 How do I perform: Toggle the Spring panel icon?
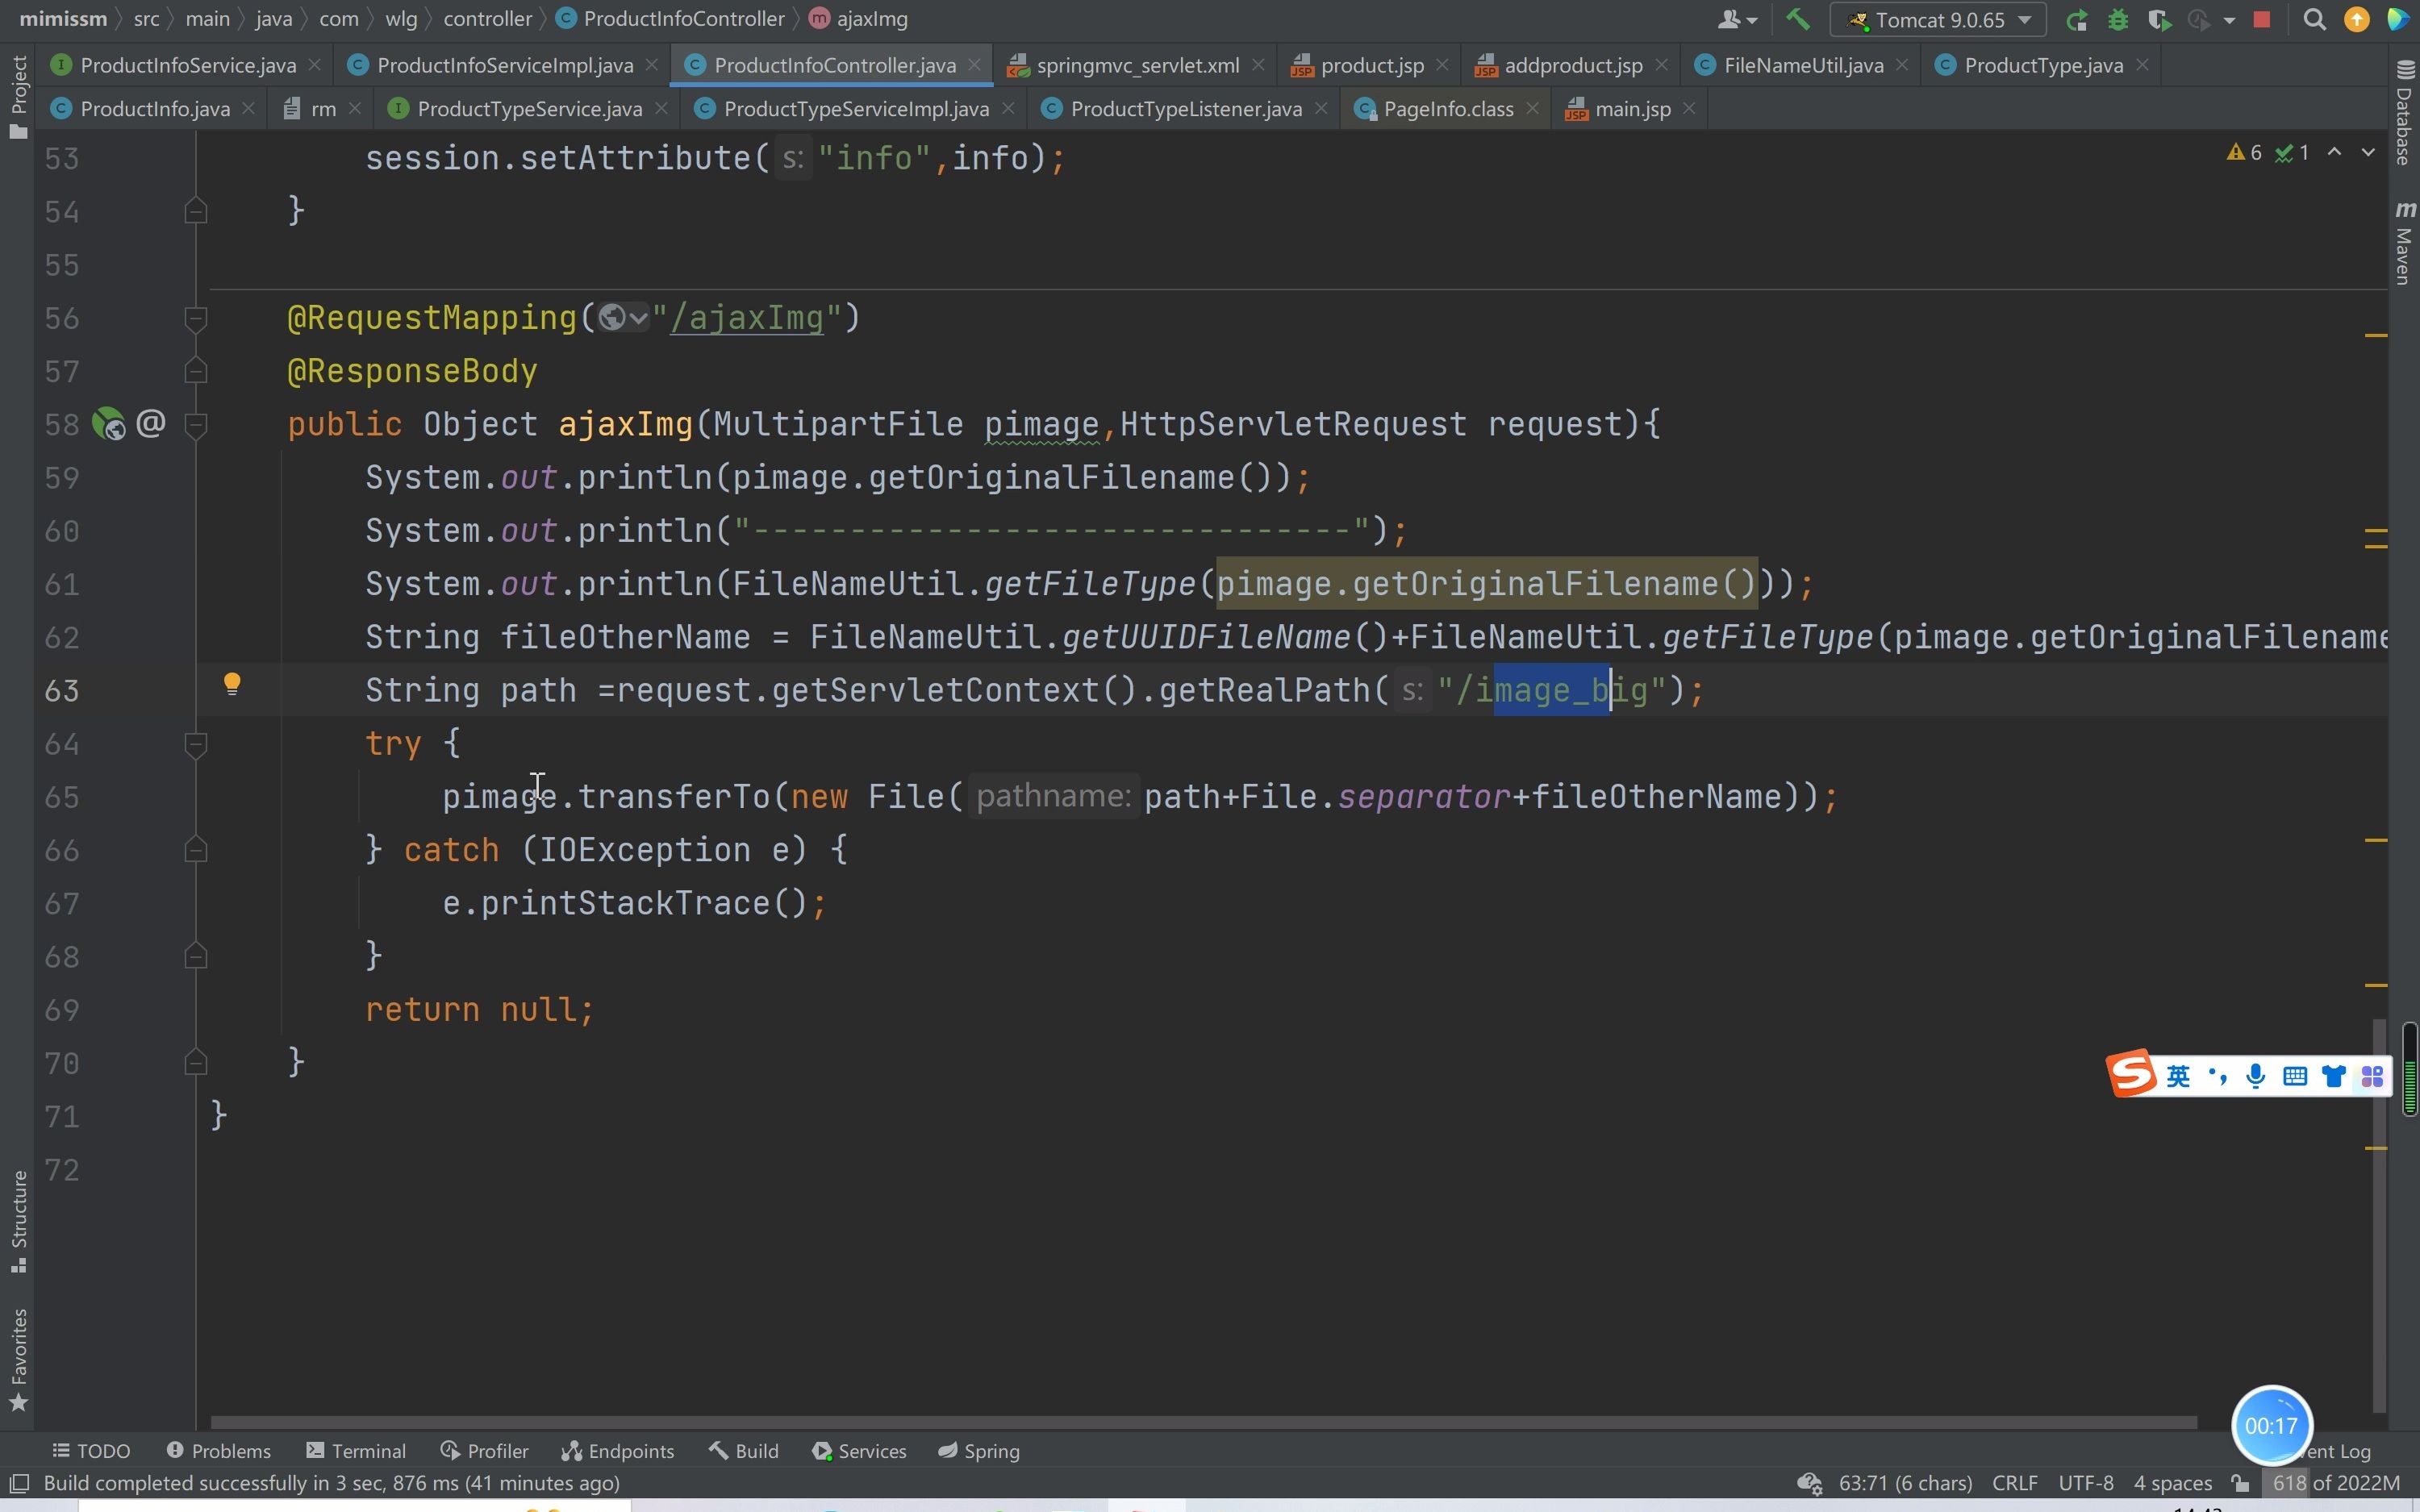click(990, 1449)
